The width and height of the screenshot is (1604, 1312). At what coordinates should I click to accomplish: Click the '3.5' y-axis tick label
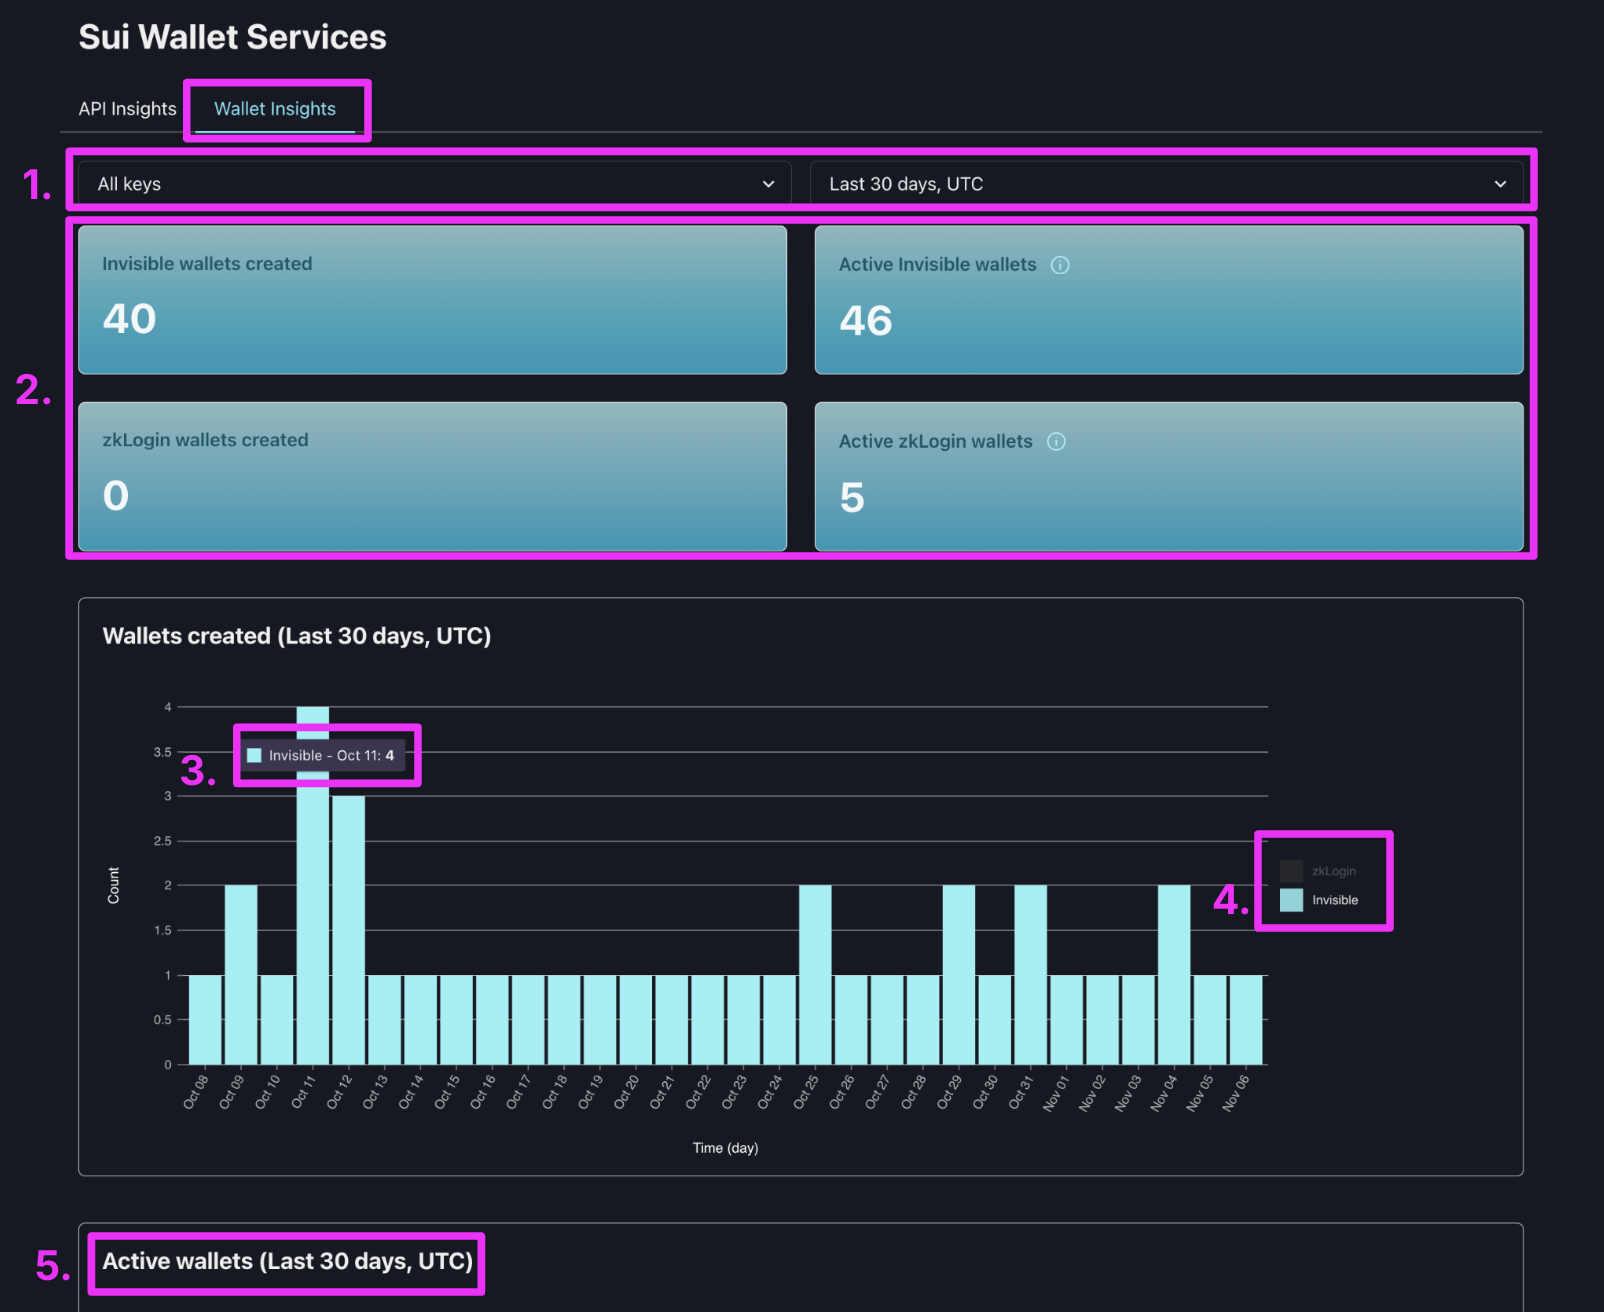162,752
